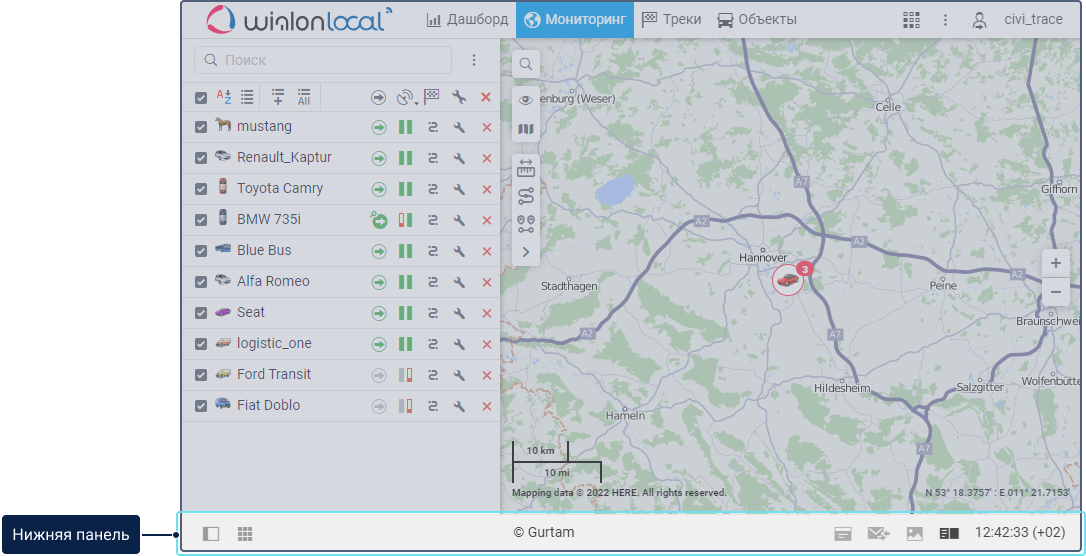Viewport: 1086px width, 556px height.
Task: Click the apps grid icon in the top bar
Action: (x=911, y=20)
